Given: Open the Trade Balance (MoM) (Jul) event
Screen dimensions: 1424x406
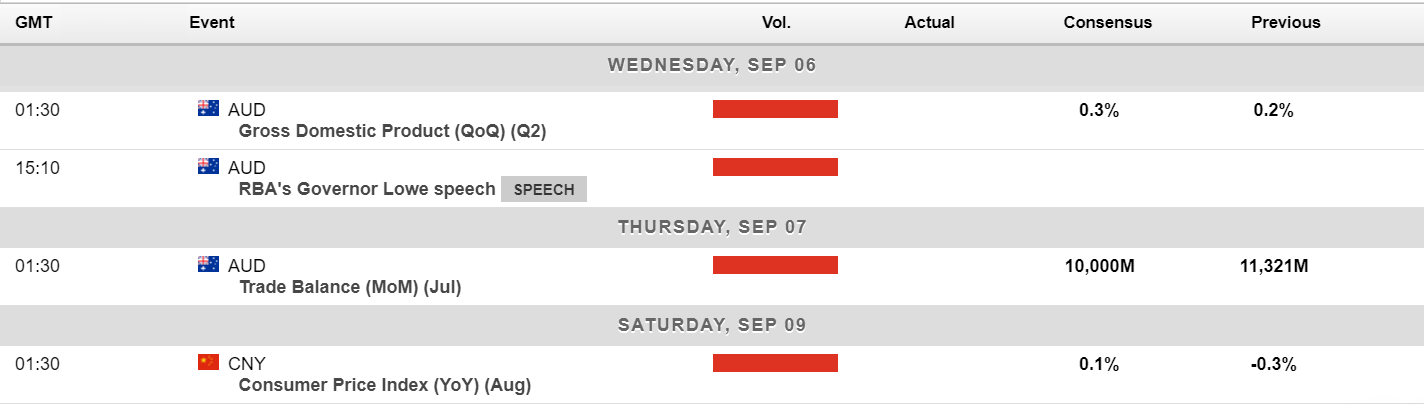Looking at the screenshot, I should [350, 287].
